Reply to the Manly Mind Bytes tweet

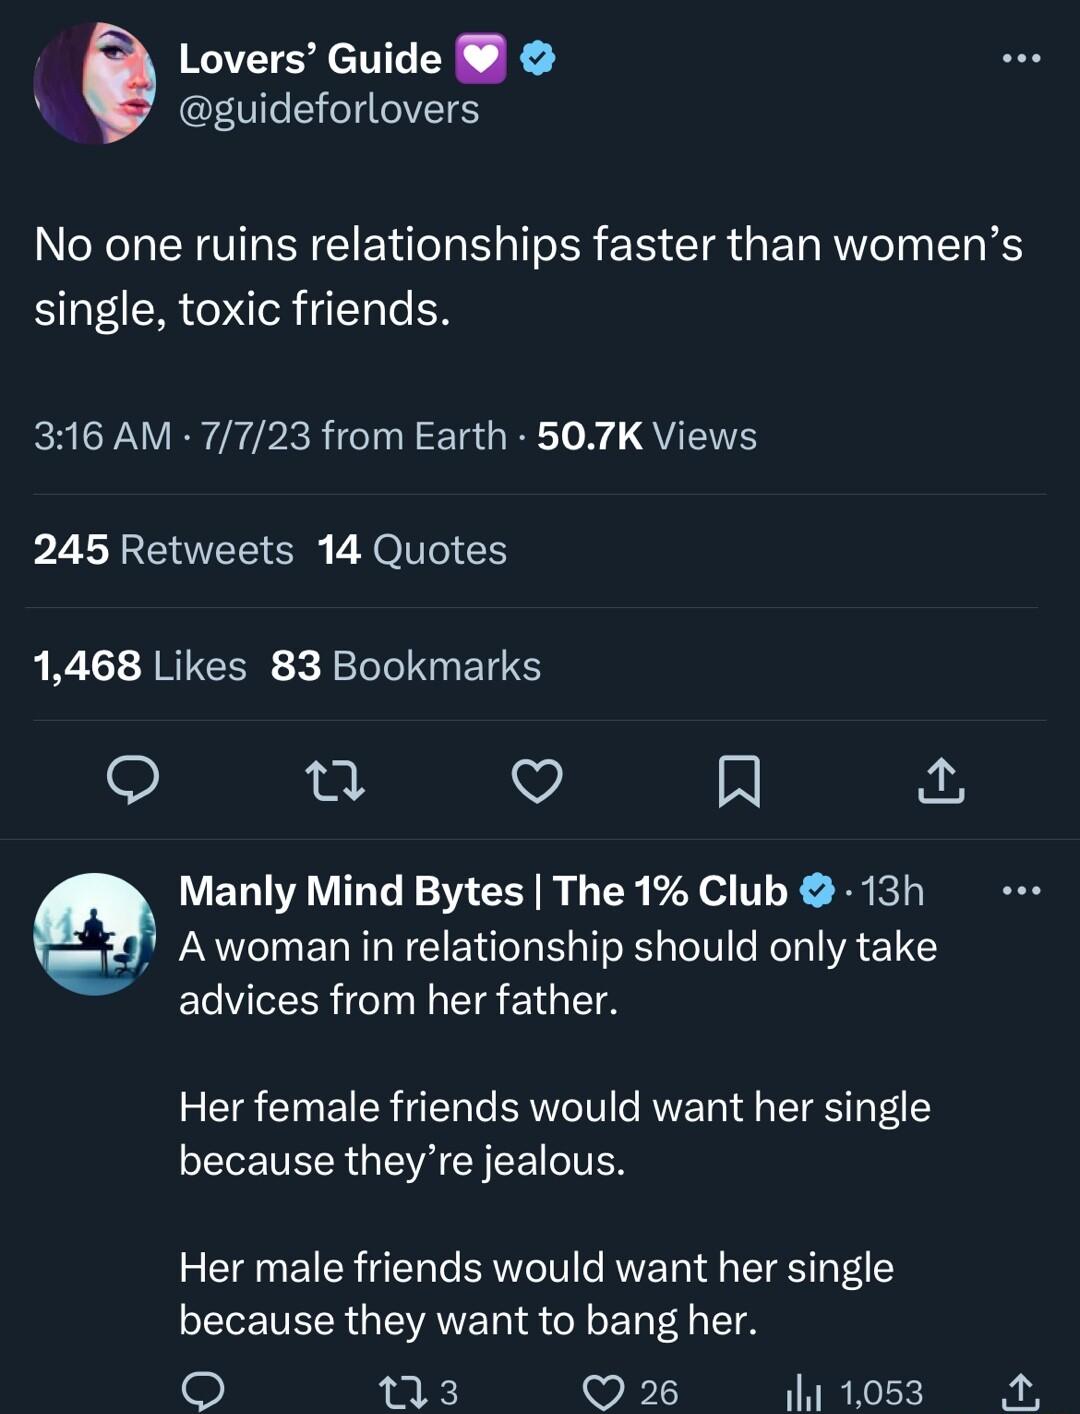coord(203,1390)
